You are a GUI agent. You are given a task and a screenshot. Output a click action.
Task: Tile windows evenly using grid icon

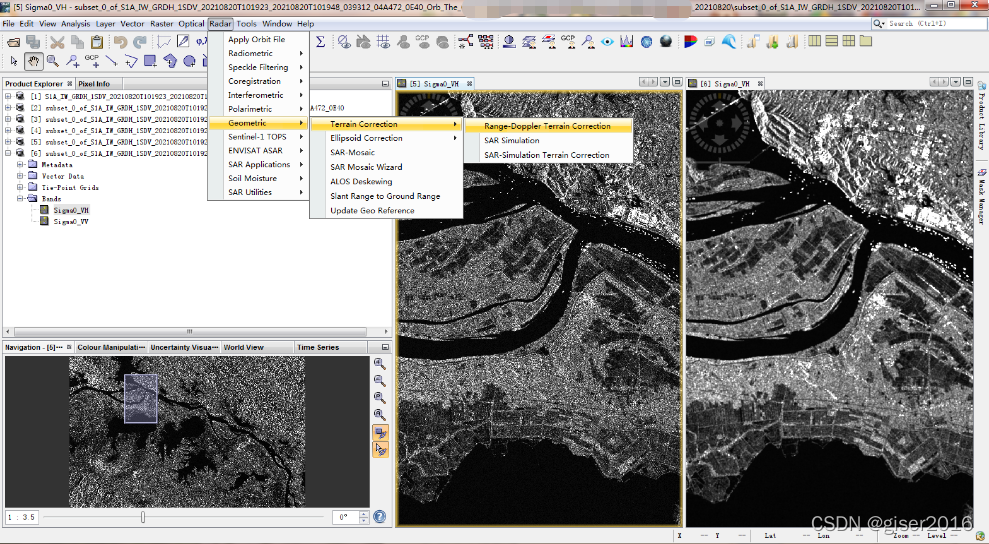click(848, 41)
